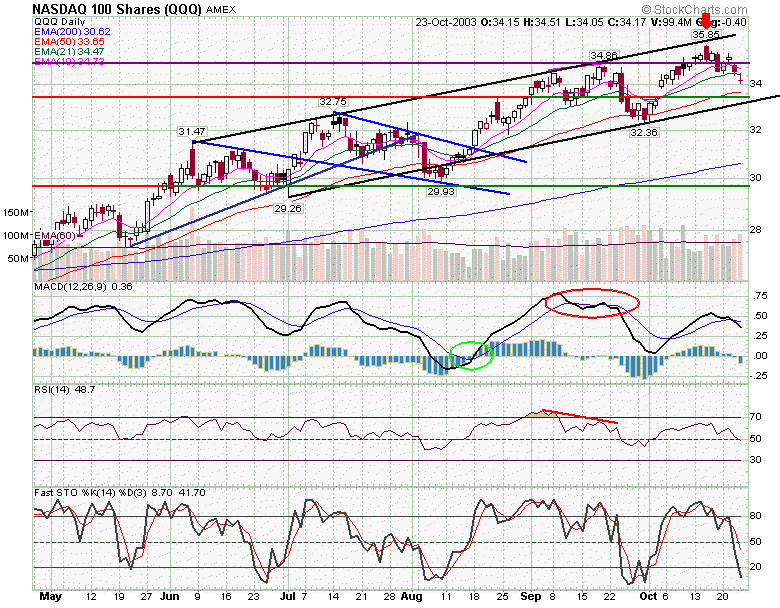Click the EMA(200) 30.62 legend entry

point(72,32)
